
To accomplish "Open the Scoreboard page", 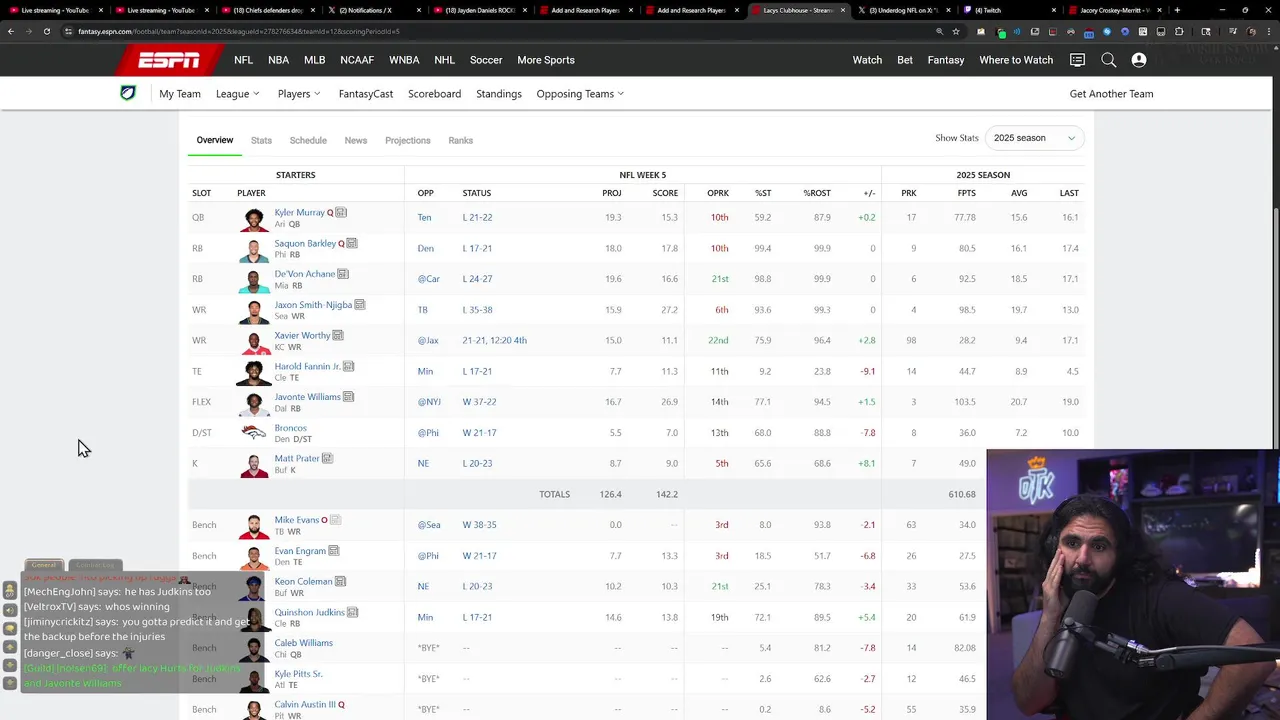I will tap(435, 94).
